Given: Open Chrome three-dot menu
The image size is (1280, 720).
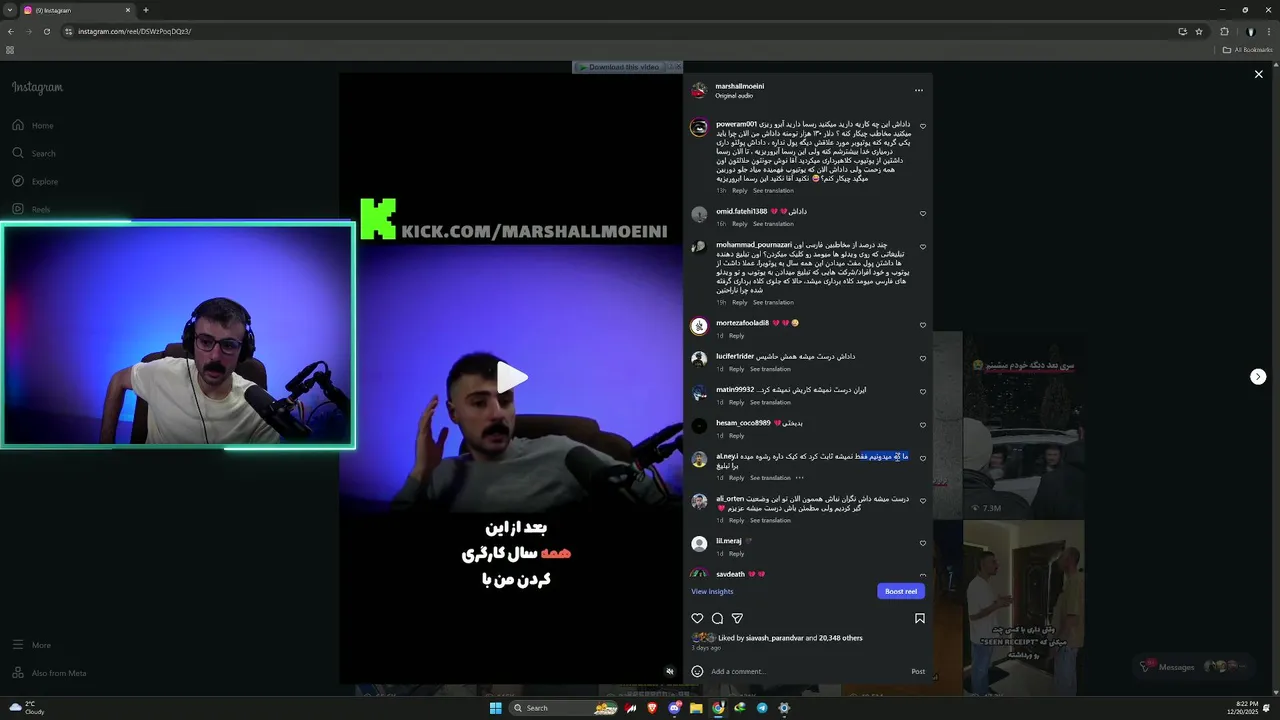Looking at the screenshot, I should [x=1269, y=31].
